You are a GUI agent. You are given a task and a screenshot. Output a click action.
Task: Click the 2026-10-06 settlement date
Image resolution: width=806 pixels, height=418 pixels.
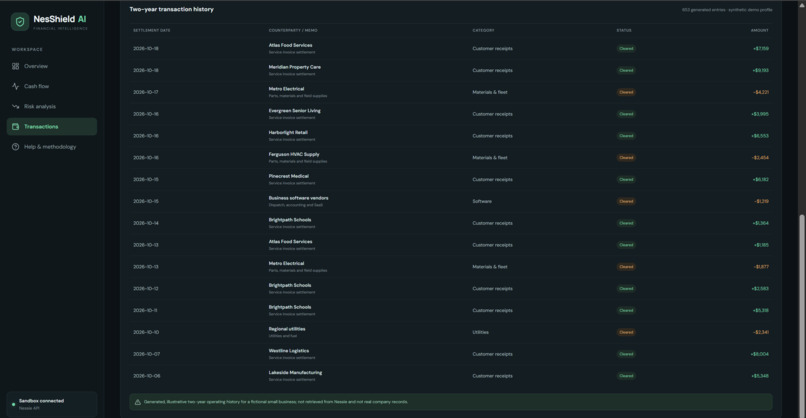tap(146, 376)
